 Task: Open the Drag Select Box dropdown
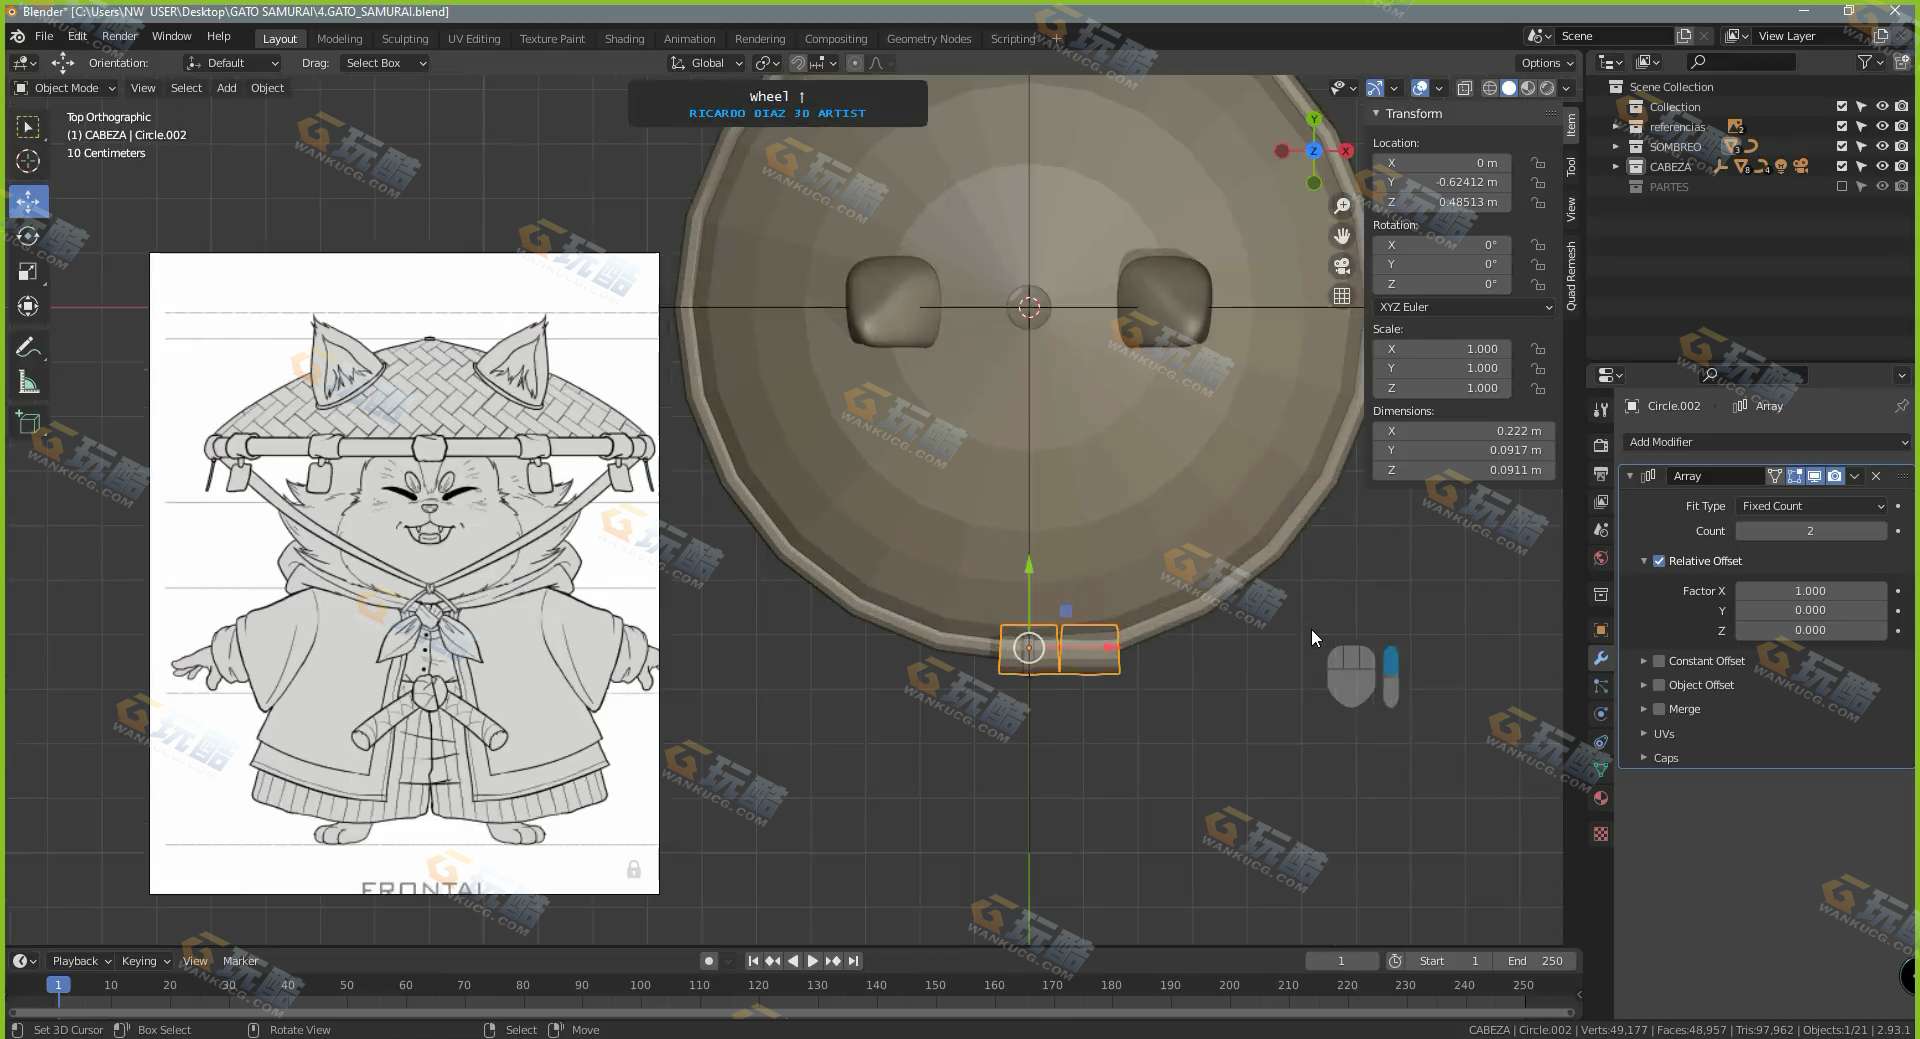point(385,63)
